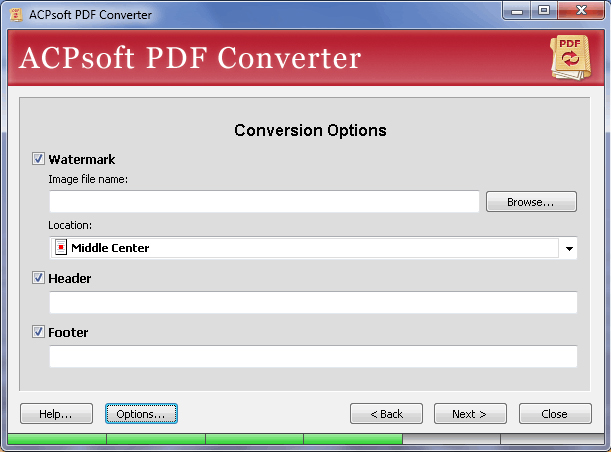Click into the Footer text field
This screenshot has width=611, height=452.
(313, 357)
